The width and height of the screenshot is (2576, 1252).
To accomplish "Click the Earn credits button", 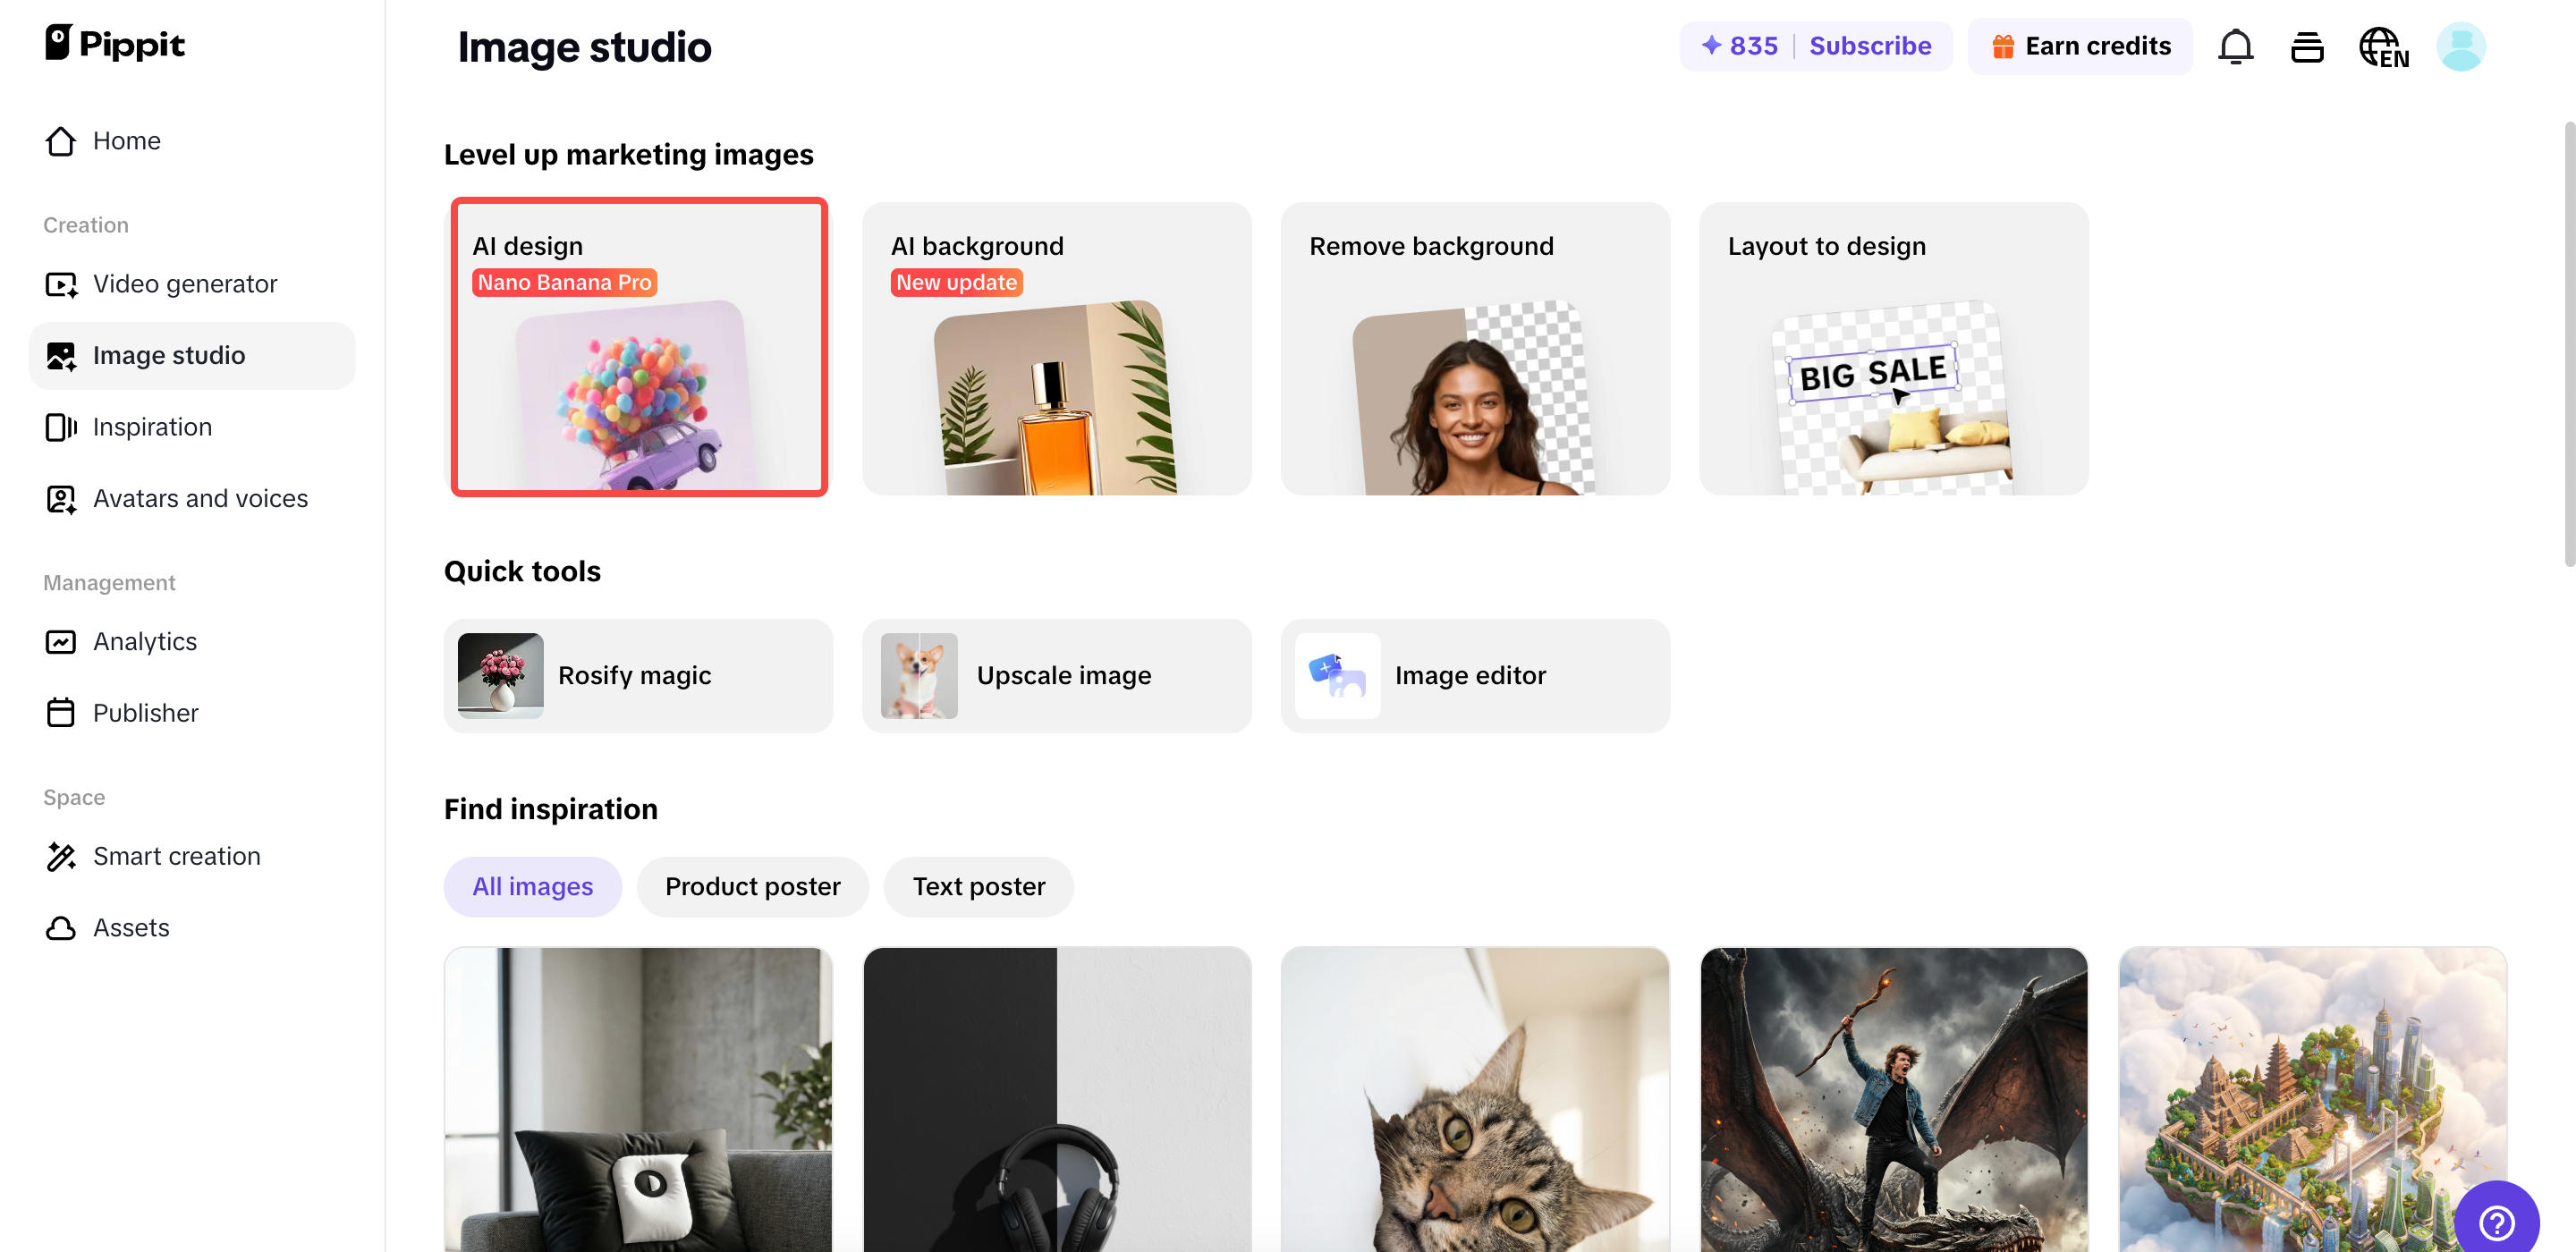I will (x=2079, y=46).
